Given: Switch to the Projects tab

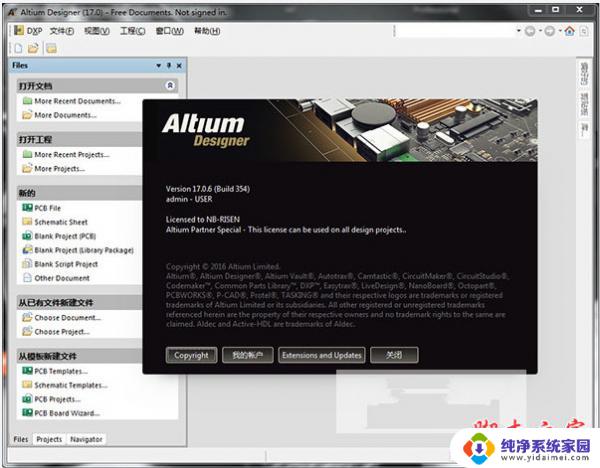Looking at the screenshot, I should click(49, 439).
